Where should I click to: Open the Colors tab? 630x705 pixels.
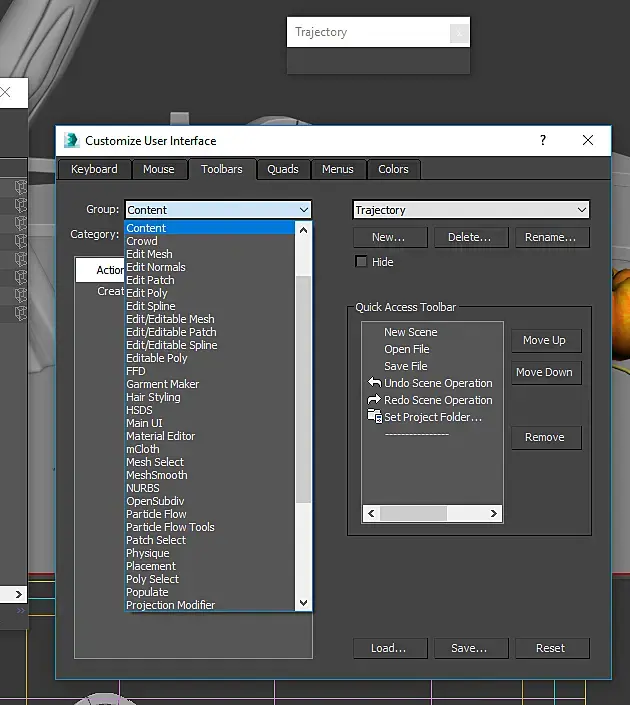coord(393,169)
